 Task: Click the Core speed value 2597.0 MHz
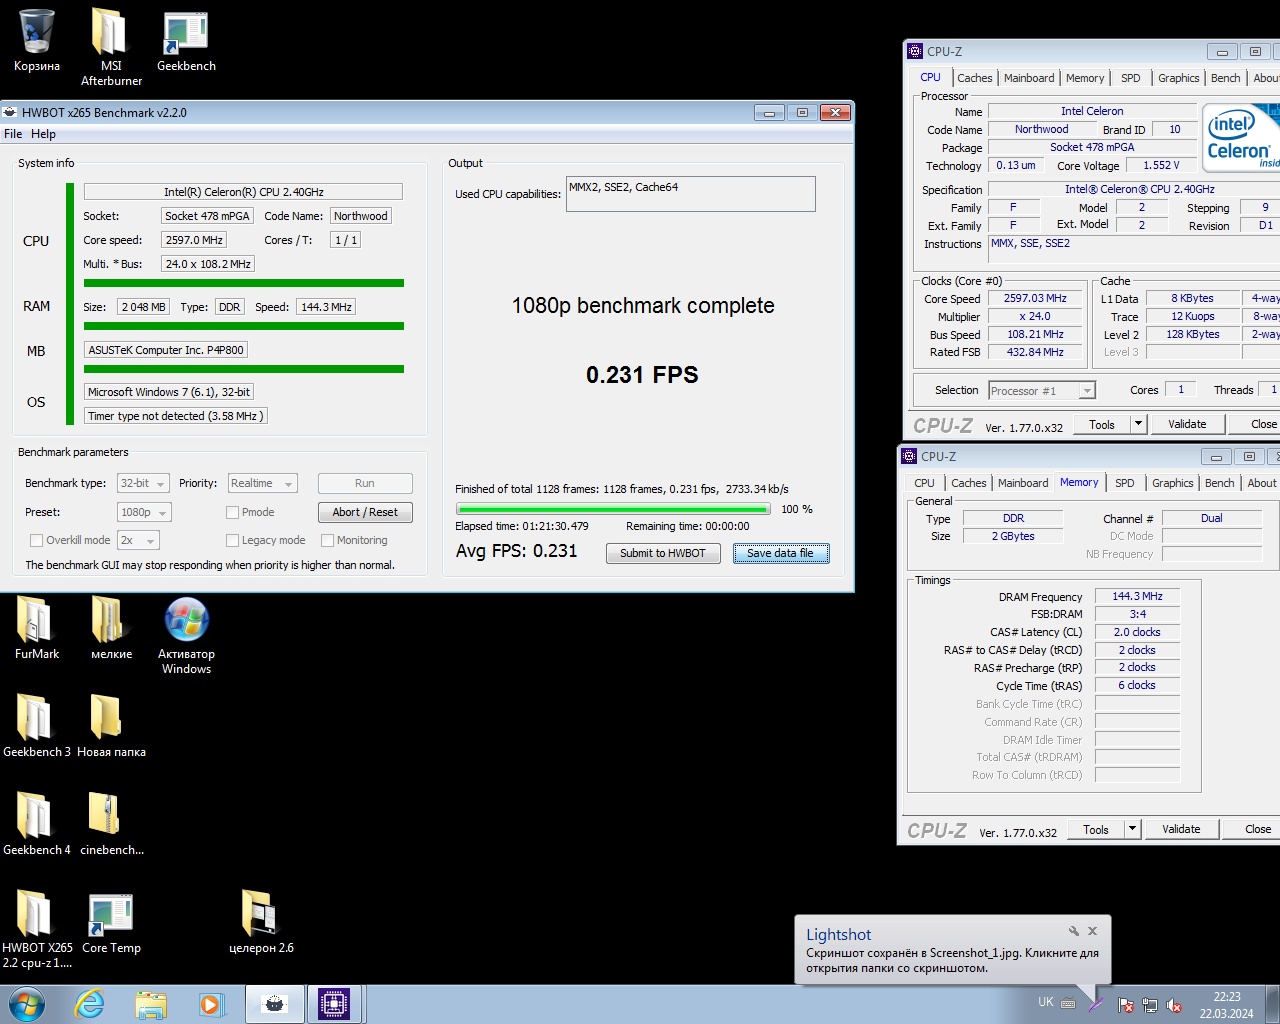[194, 240]
